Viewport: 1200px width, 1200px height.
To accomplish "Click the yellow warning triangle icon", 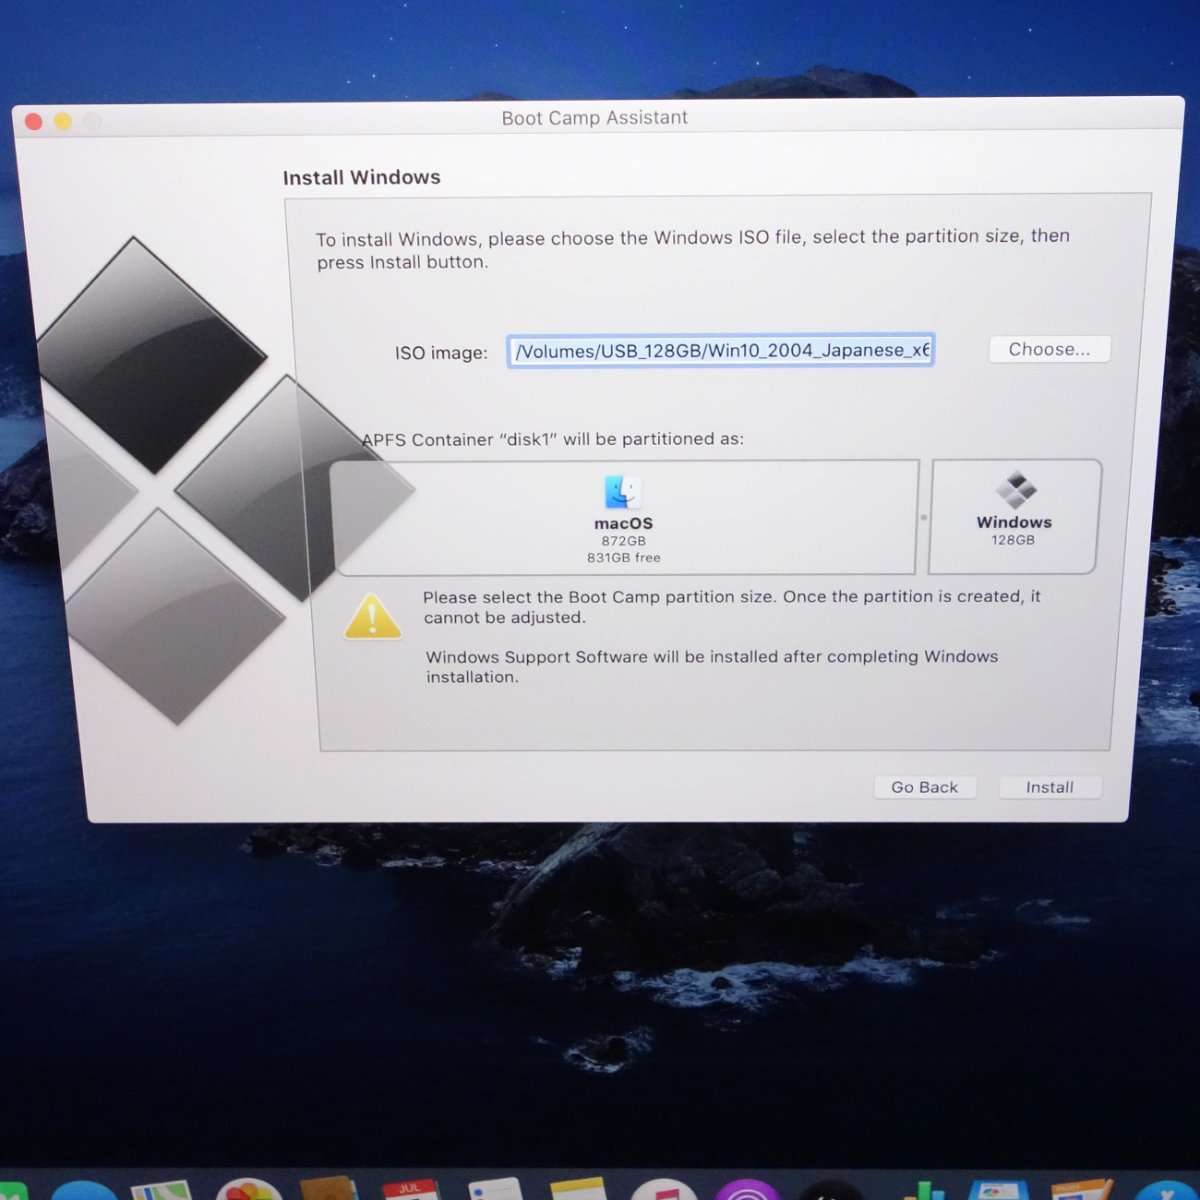I will (x=372, y=617).
